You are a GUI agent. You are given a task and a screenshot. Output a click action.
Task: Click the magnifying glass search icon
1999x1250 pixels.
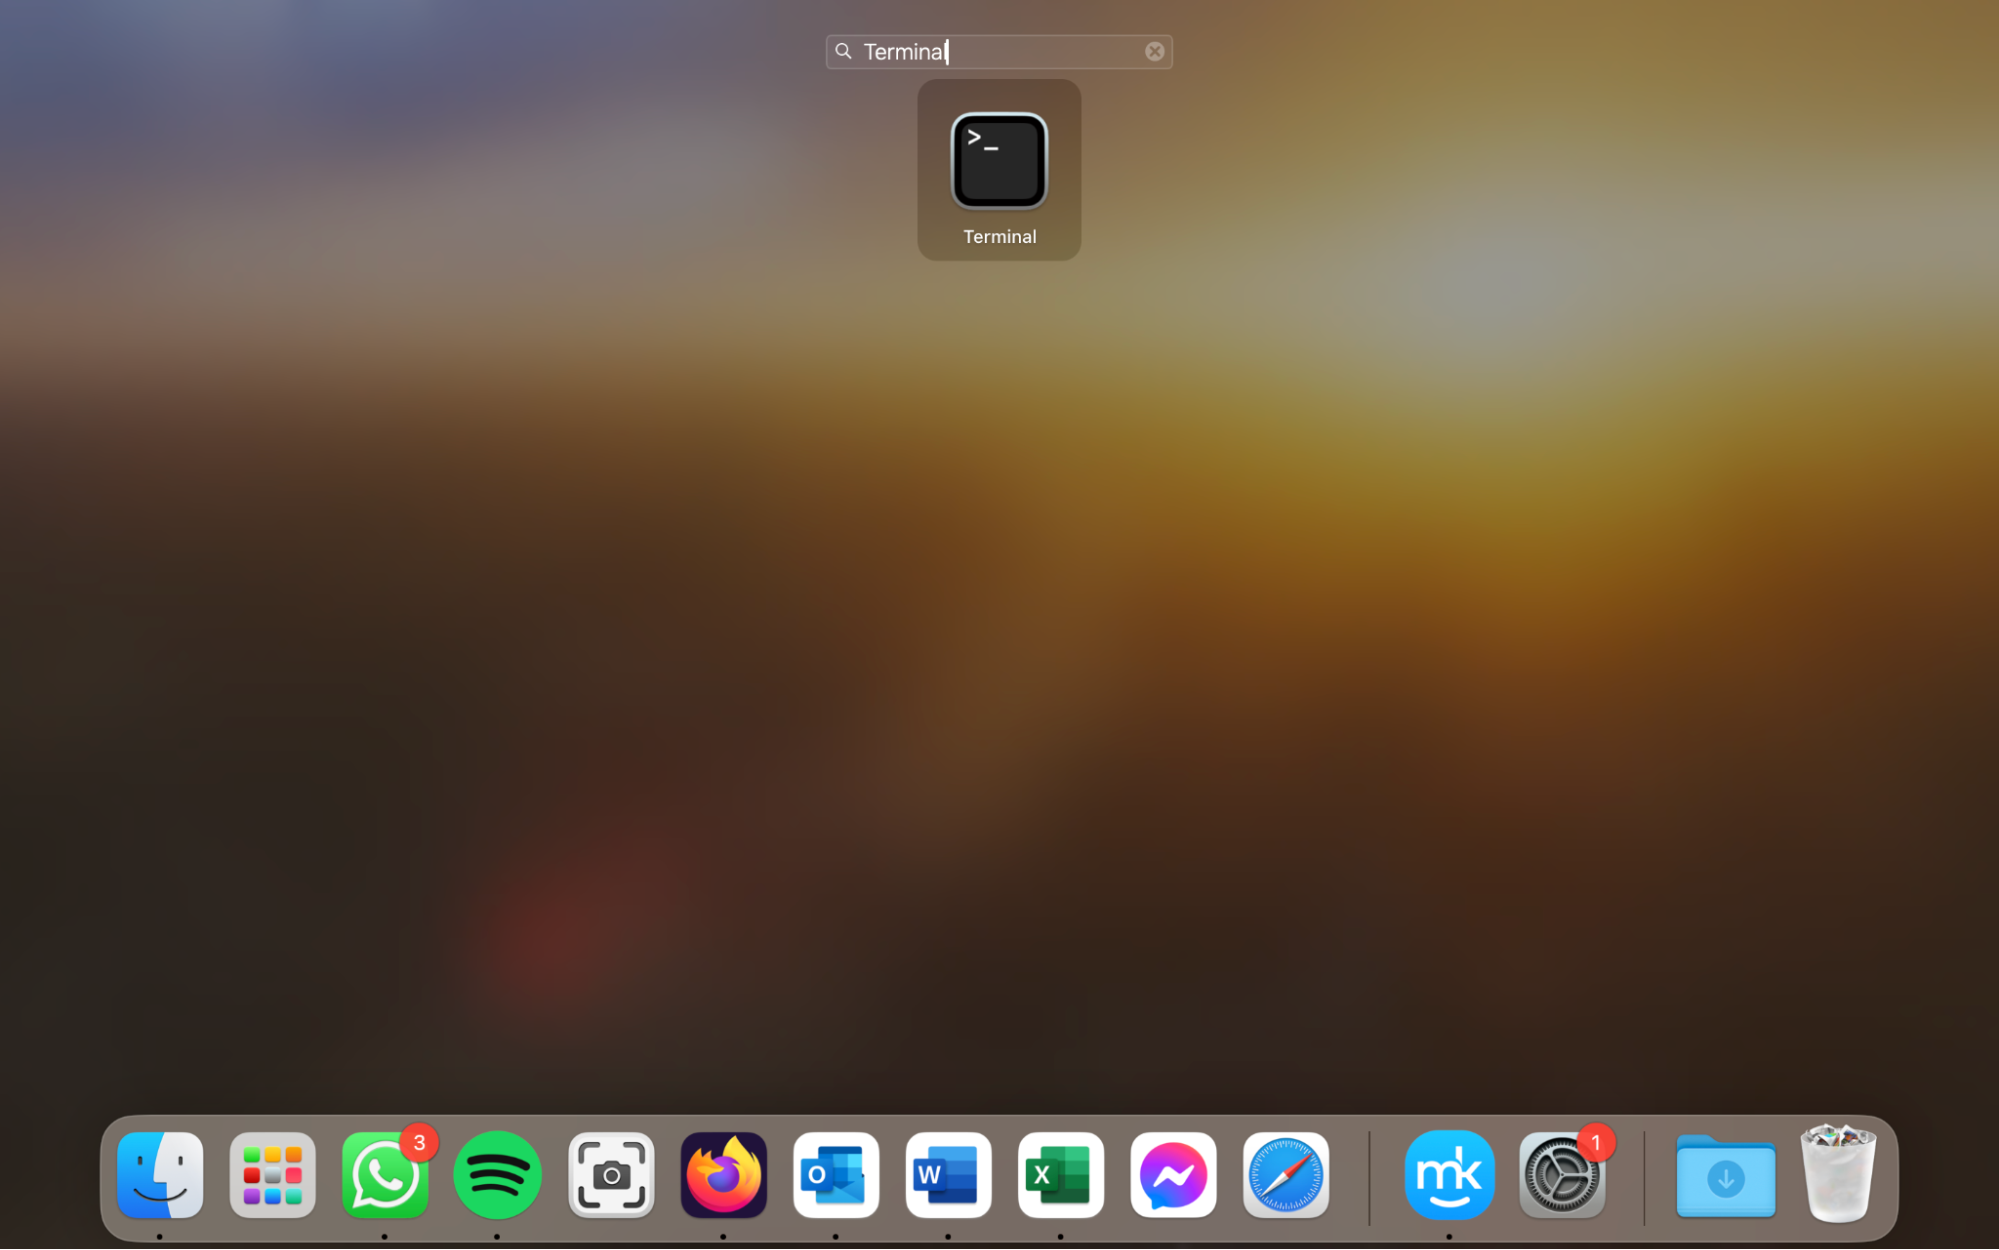pyautogui.click(x=843, y=51)
